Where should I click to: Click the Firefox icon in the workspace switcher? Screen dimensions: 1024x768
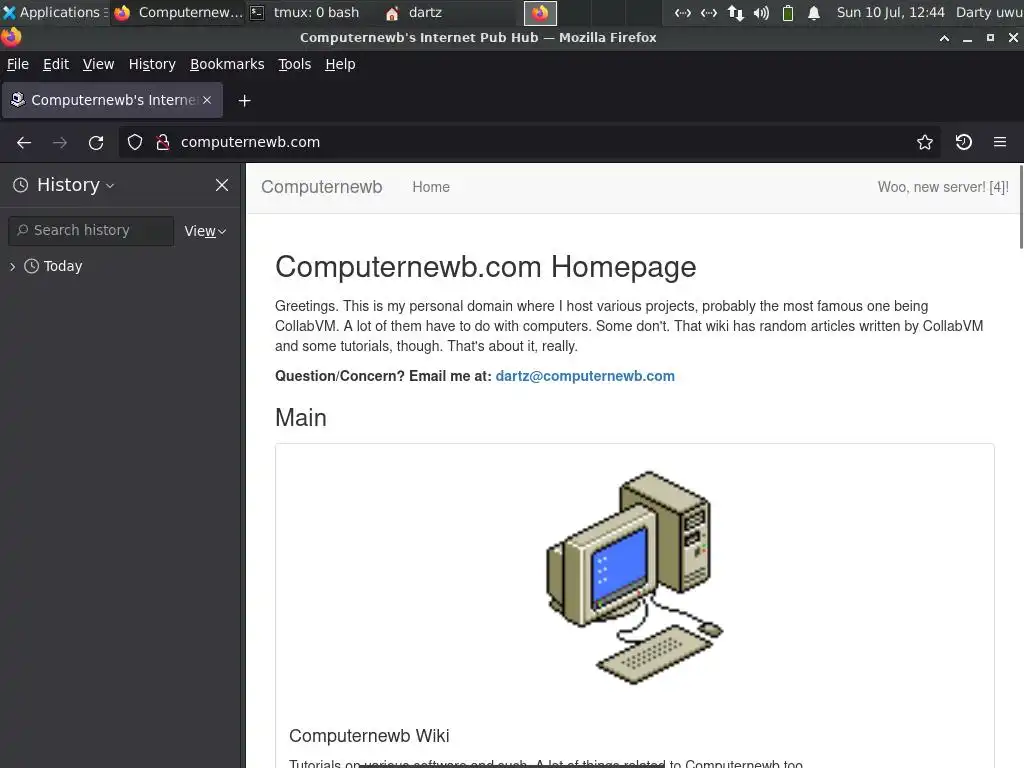click(x=540, y=12)
